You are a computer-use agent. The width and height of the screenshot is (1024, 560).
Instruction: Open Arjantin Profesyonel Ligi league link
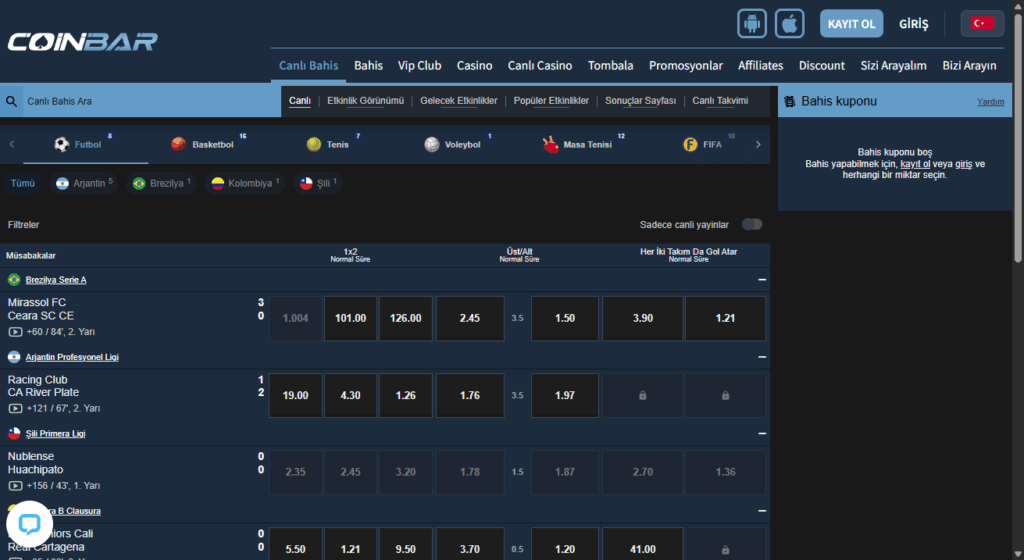[72, 357]
